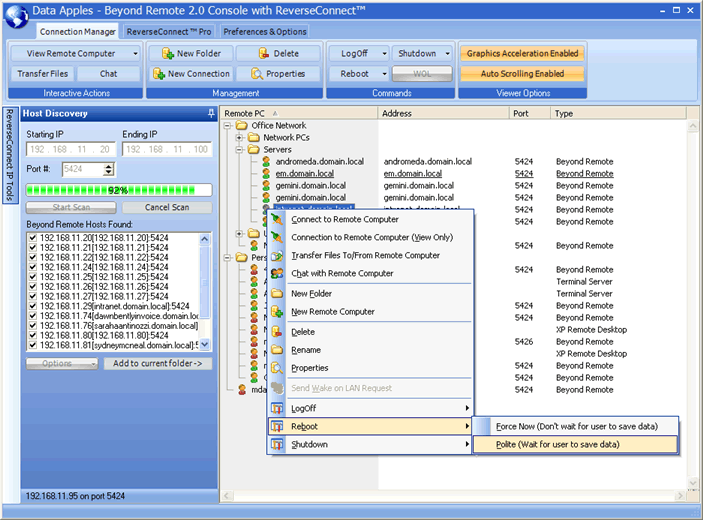Click the Rename icon in context menu

(x=277, y=350)
